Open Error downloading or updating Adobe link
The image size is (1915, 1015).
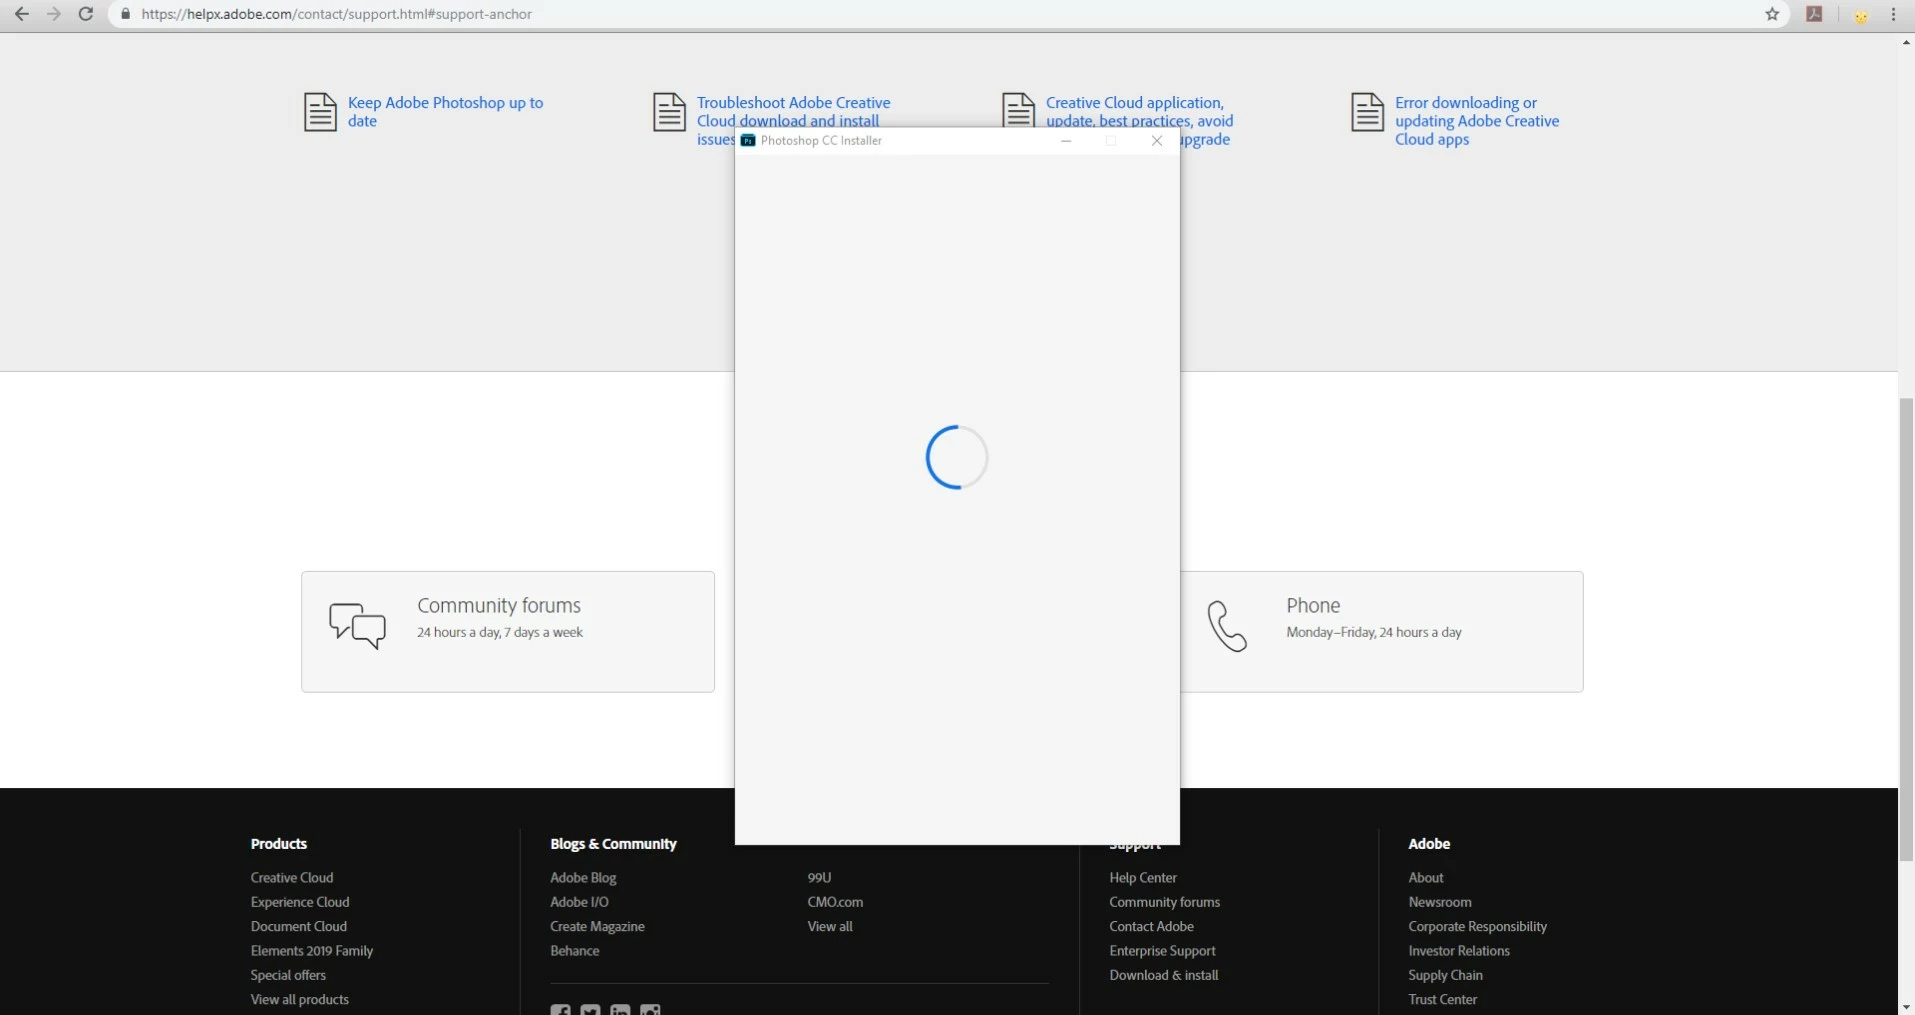click(x=1477, y=121)
